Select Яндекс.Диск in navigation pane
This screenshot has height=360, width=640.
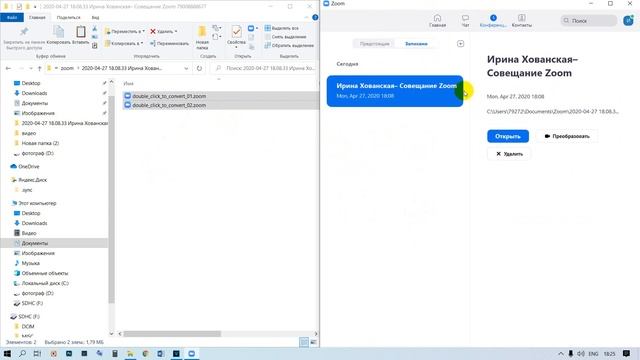point(32,180)
